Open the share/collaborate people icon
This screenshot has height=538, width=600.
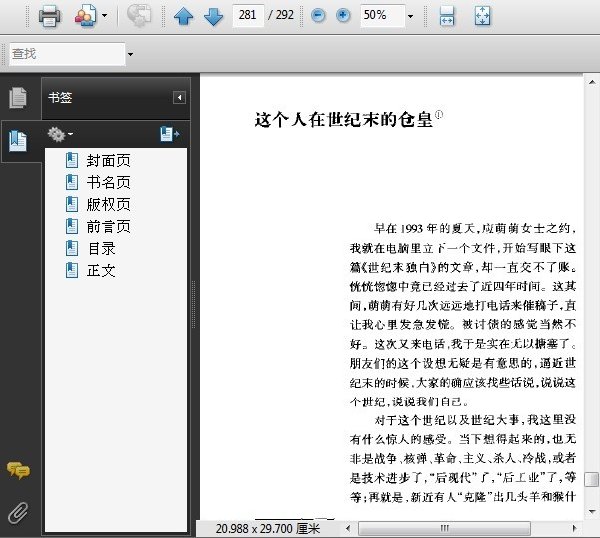pos(86,16)
